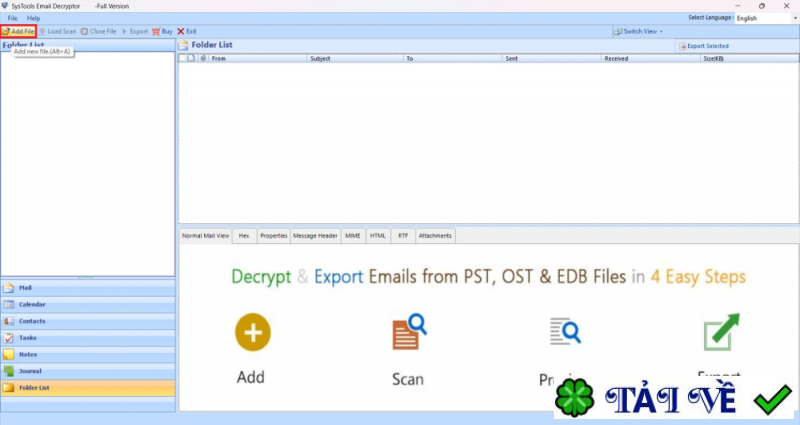
Task: Switch to the Attachments tab
Action: click(435, 236)
